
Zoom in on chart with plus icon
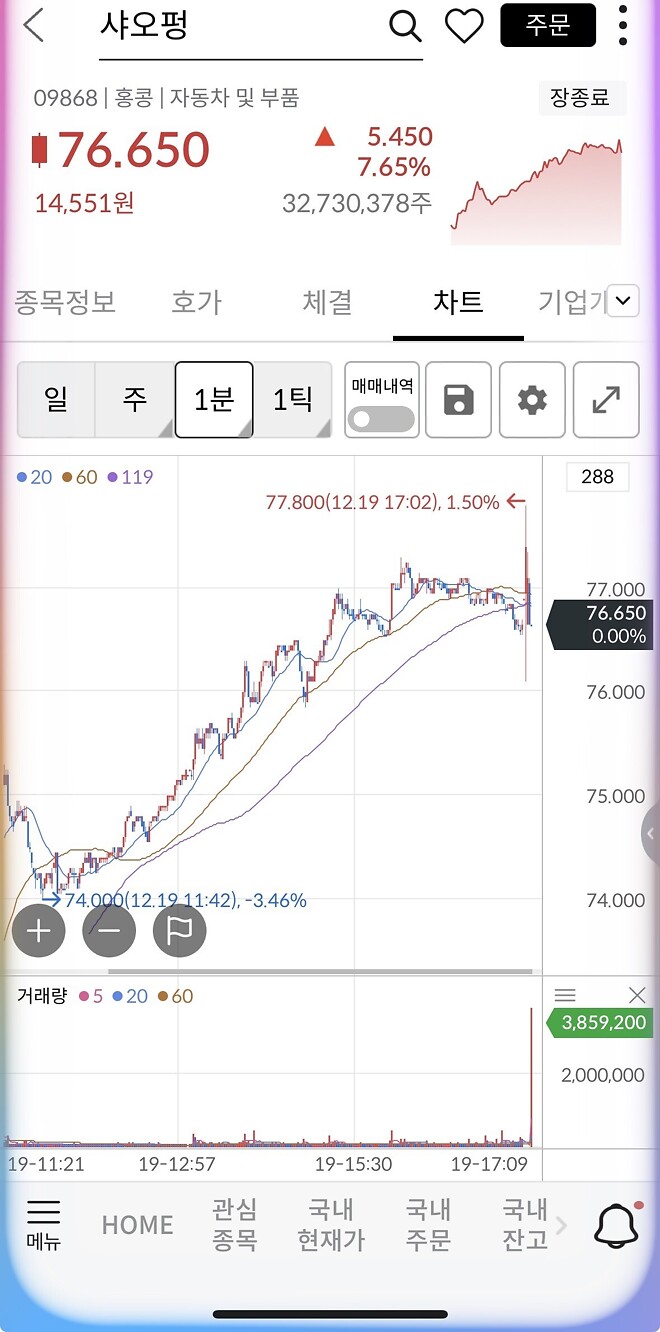[x=38, y=930]
